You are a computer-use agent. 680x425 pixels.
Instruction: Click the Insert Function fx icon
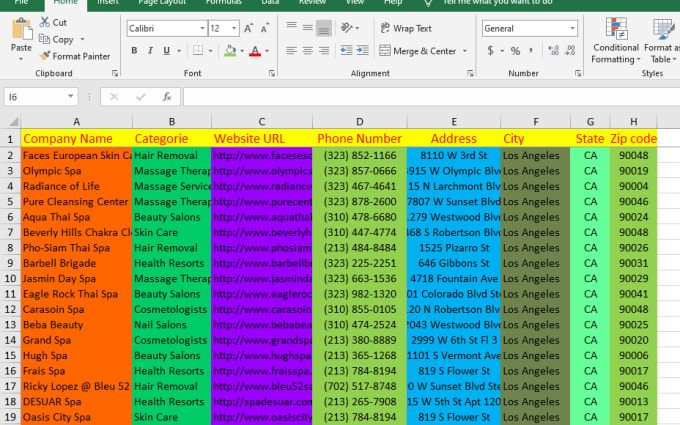pyautogui.click(x=167, y=97)
